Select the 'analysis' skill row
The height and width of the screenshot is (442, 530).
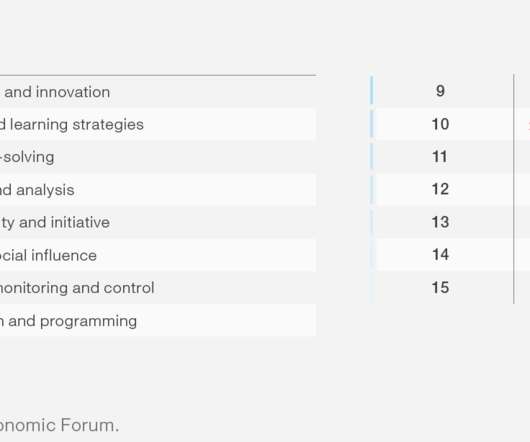[158, 190]
